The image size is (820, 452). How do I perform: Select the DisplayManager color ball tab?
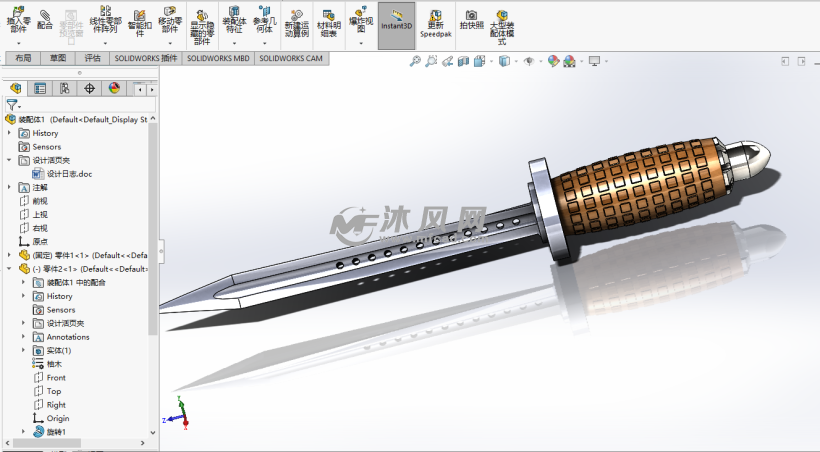click(x=114, y=88)
